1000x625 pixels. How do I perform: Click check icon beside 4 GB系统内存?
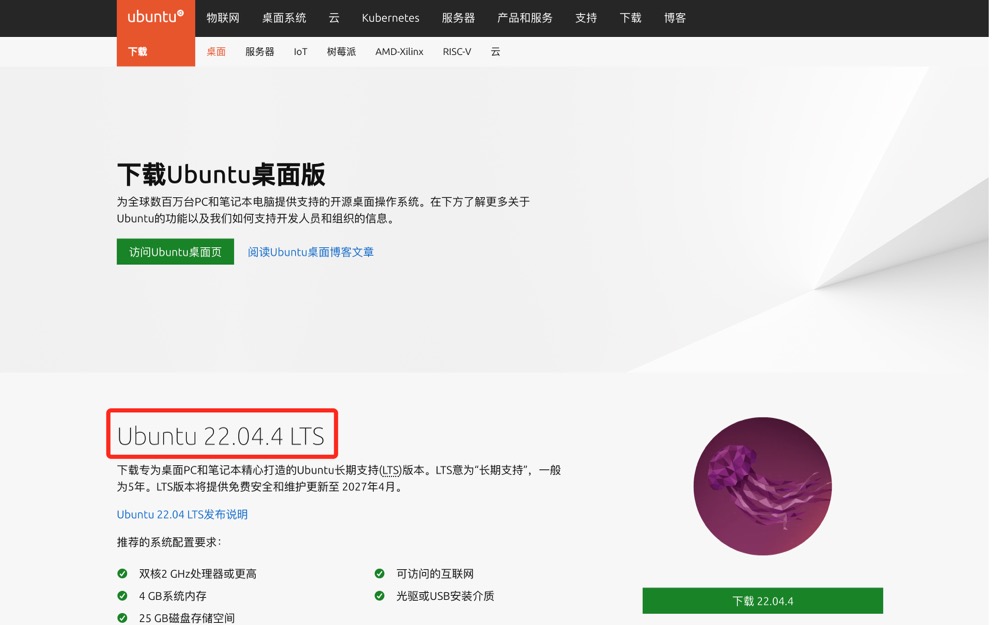pos(122,596)
